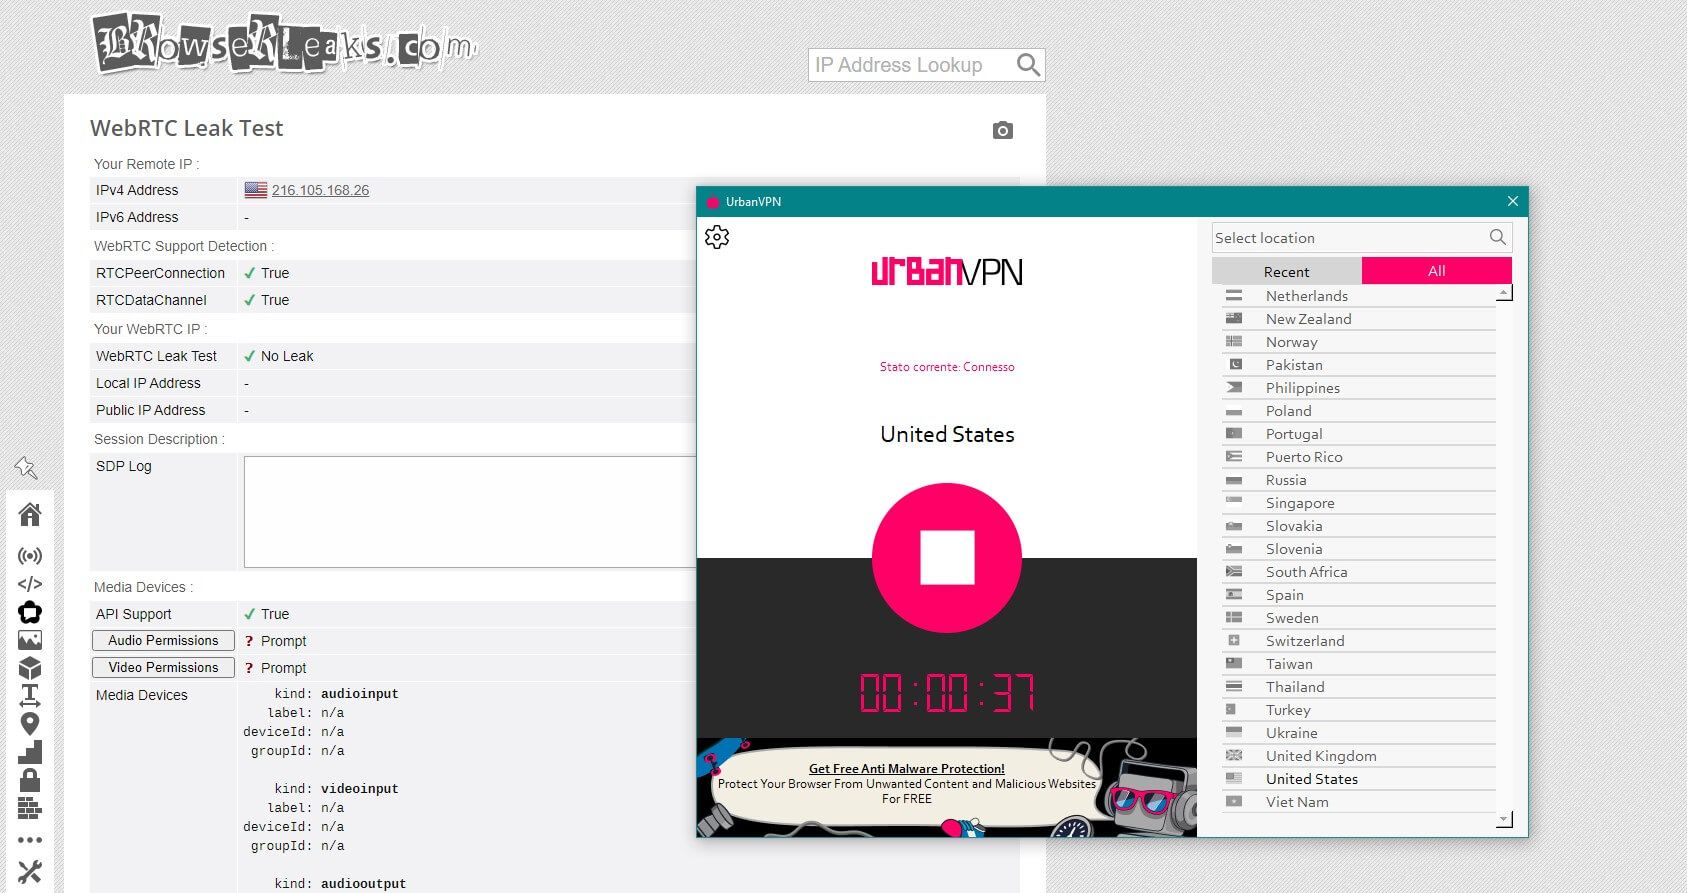1687x893 pixels.
Task: Select Ukraine from location list
Action: (x=1359, y=733)
